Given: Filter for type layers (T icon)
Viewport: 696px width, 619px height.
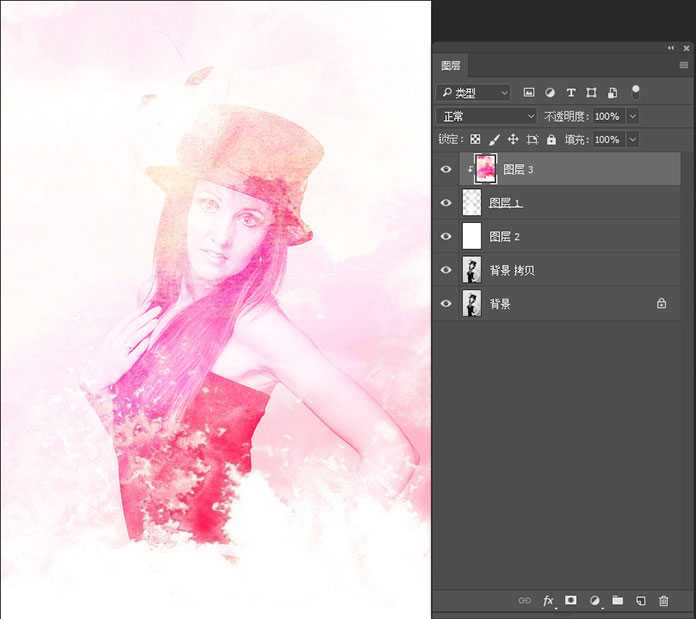Looking at the screenshot, I should coord(571,93).
